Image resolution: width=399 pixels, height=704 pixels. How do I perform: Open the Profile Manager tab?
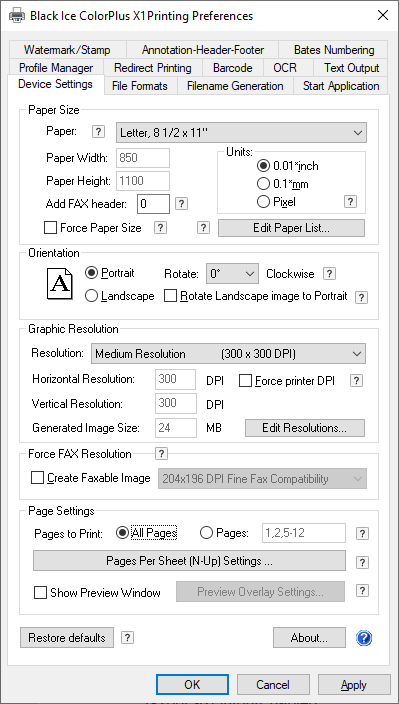56,68
